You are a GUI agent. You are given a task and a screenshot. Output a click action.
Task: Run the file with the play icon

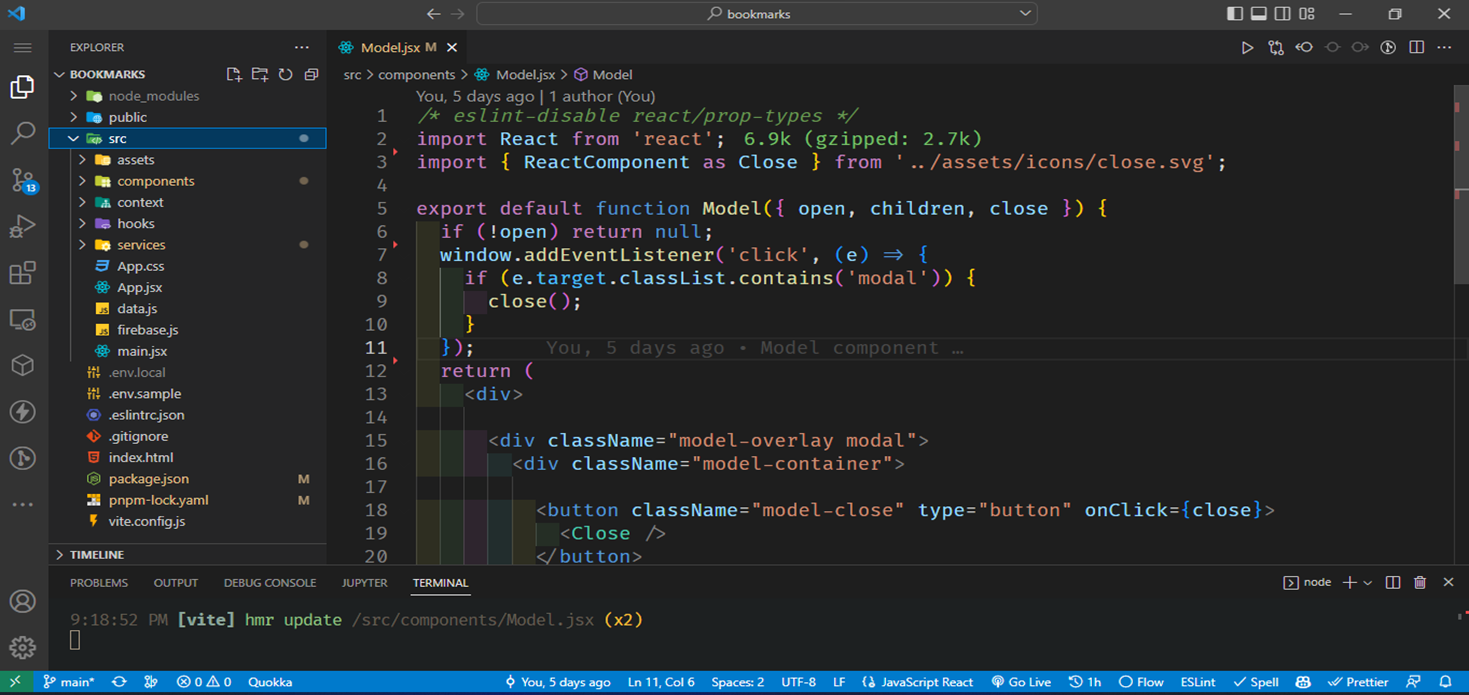tap(1247, 47)
